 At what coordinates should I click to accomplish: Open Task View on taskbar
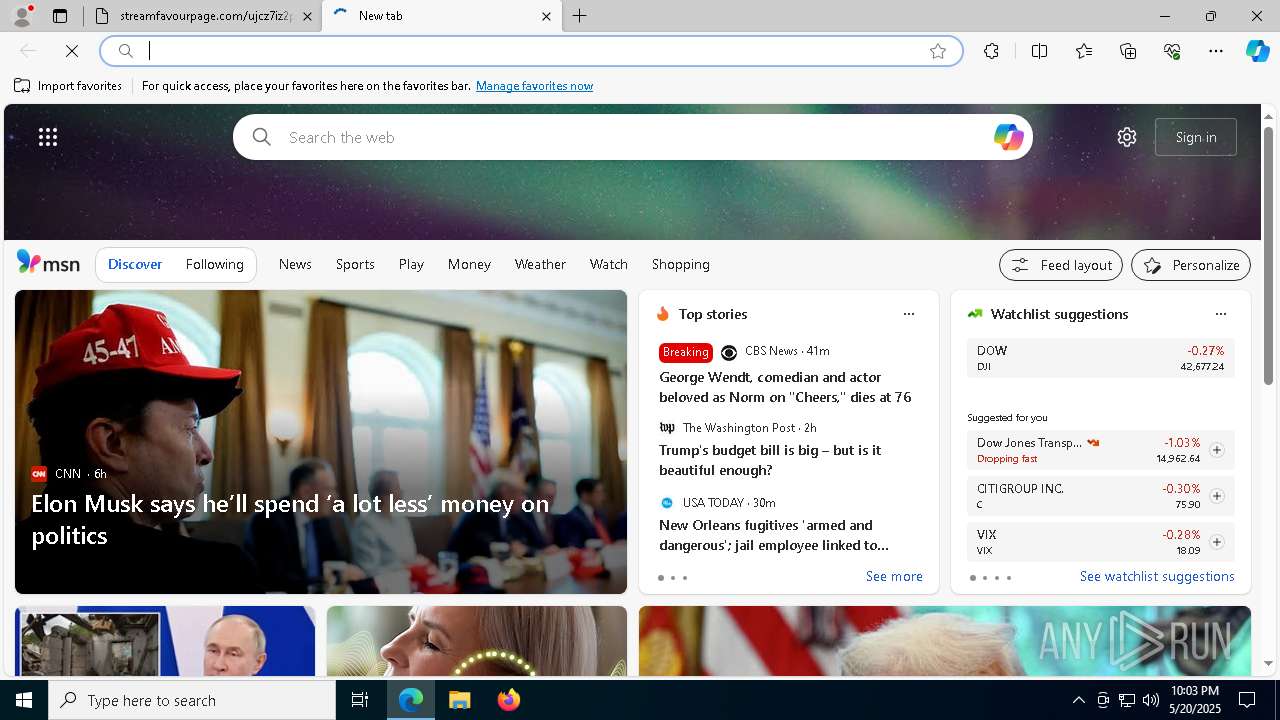(x=360, y=700)
